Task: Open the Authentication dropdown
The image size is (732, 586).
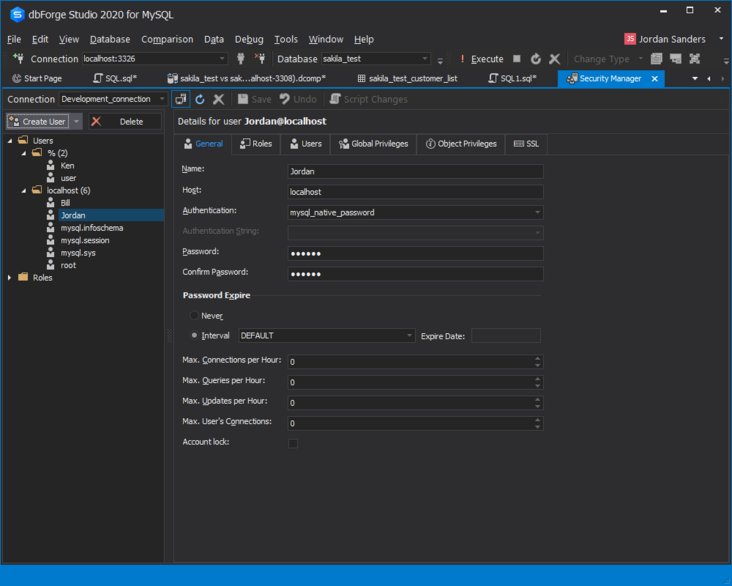Action: coord(538,213)
